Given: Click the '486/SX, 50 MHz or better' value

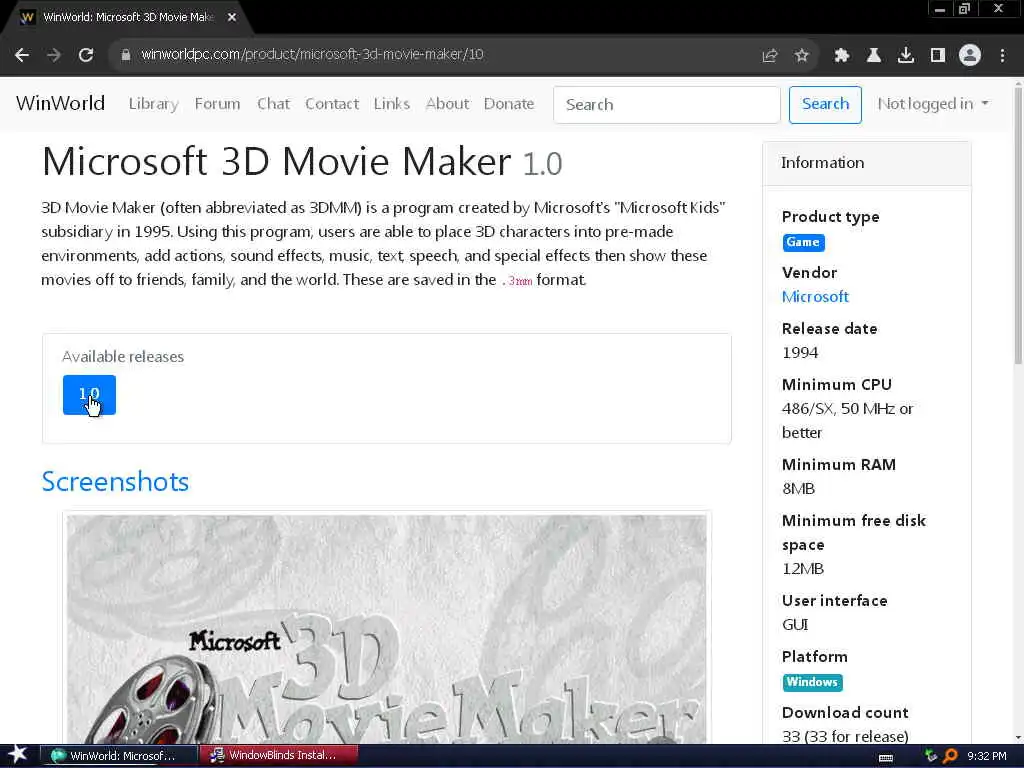Looking at the screenshot, I should [x=847, y=421].
